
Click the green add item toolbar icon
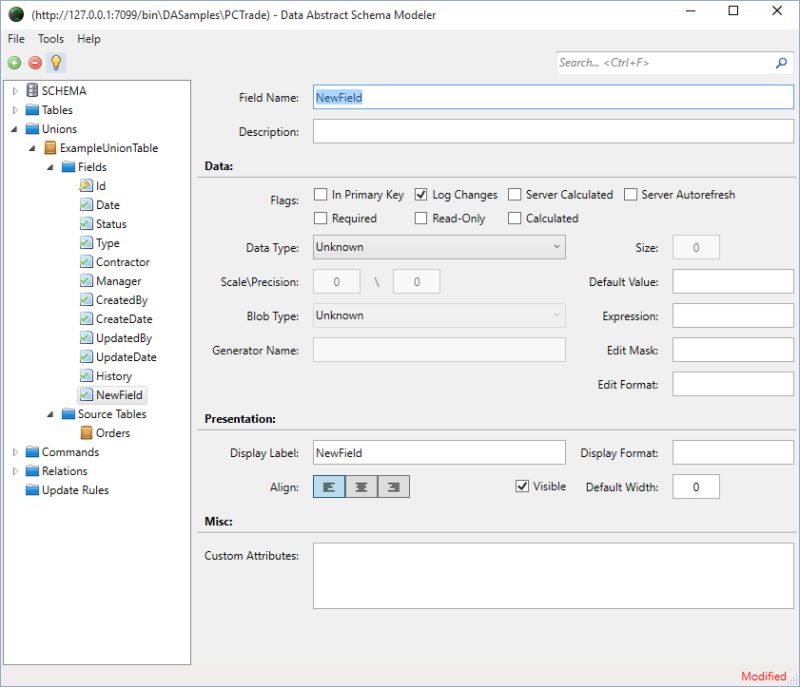14,63
